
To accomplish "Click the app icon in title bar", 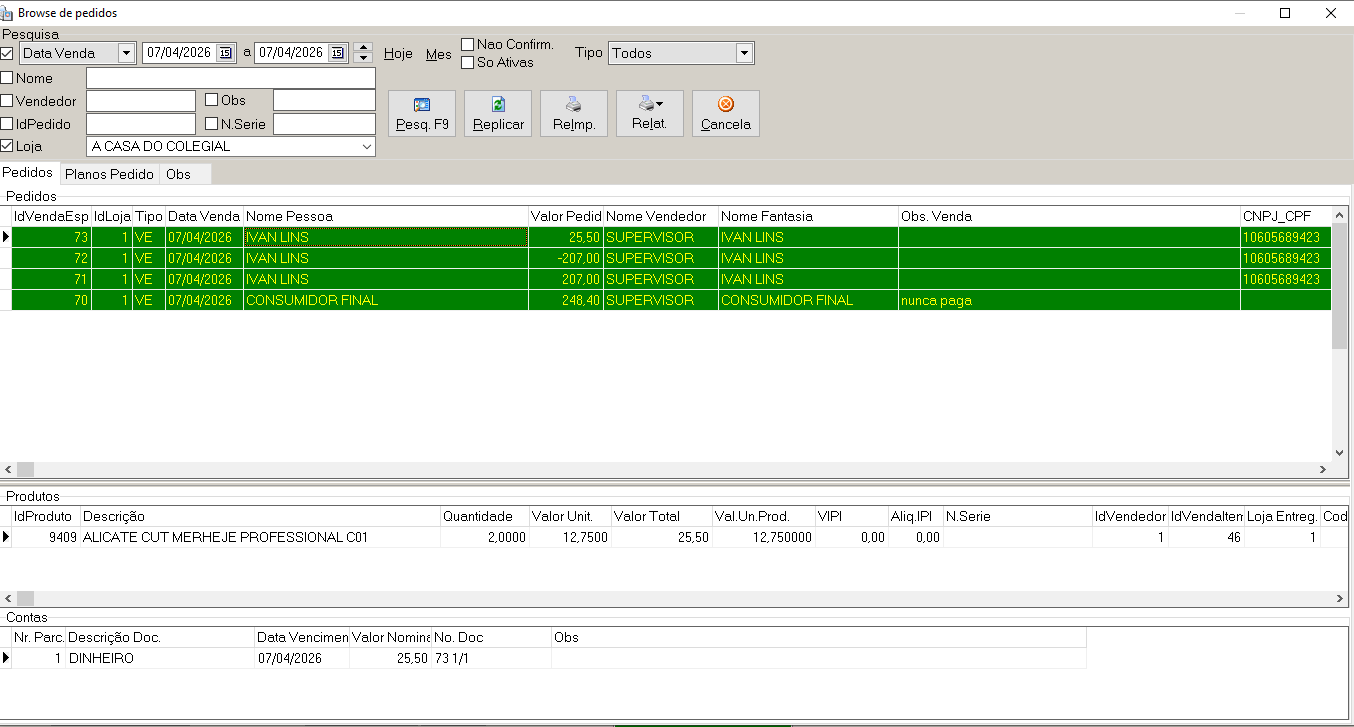I will point(8,13).
